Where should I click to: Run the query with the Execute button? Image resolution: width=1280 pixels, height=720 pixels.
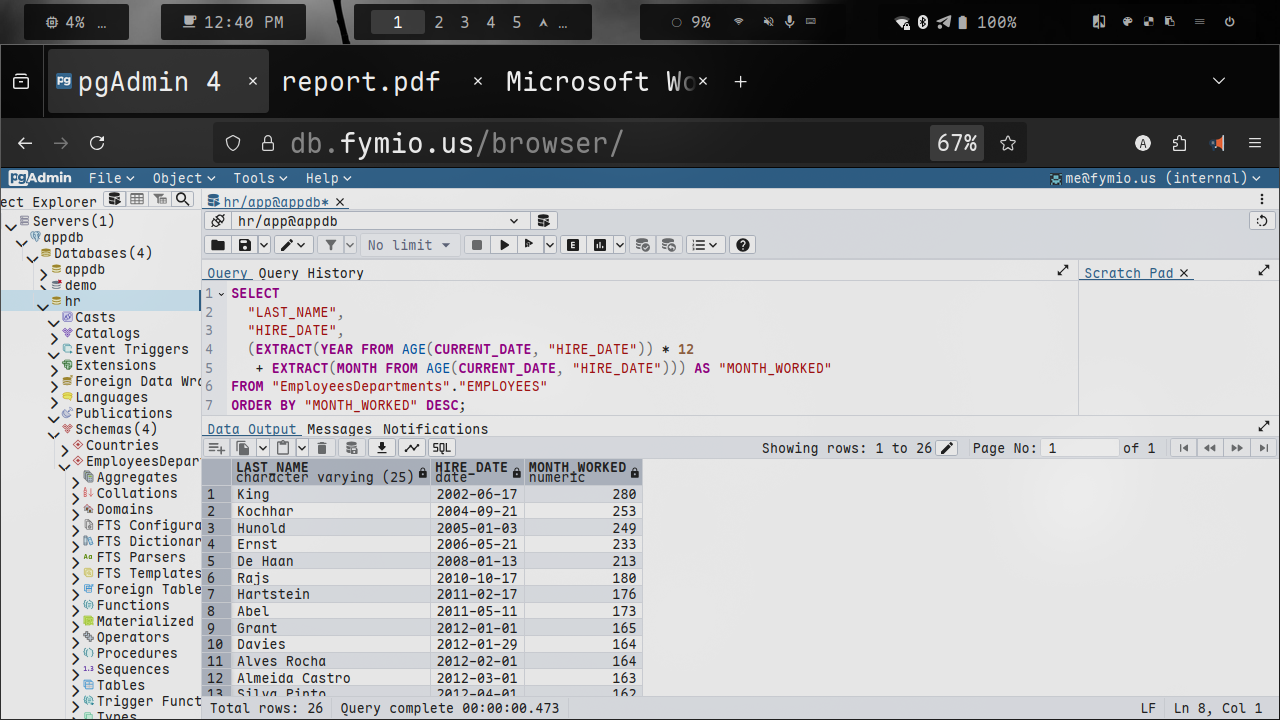coord(504,245)
